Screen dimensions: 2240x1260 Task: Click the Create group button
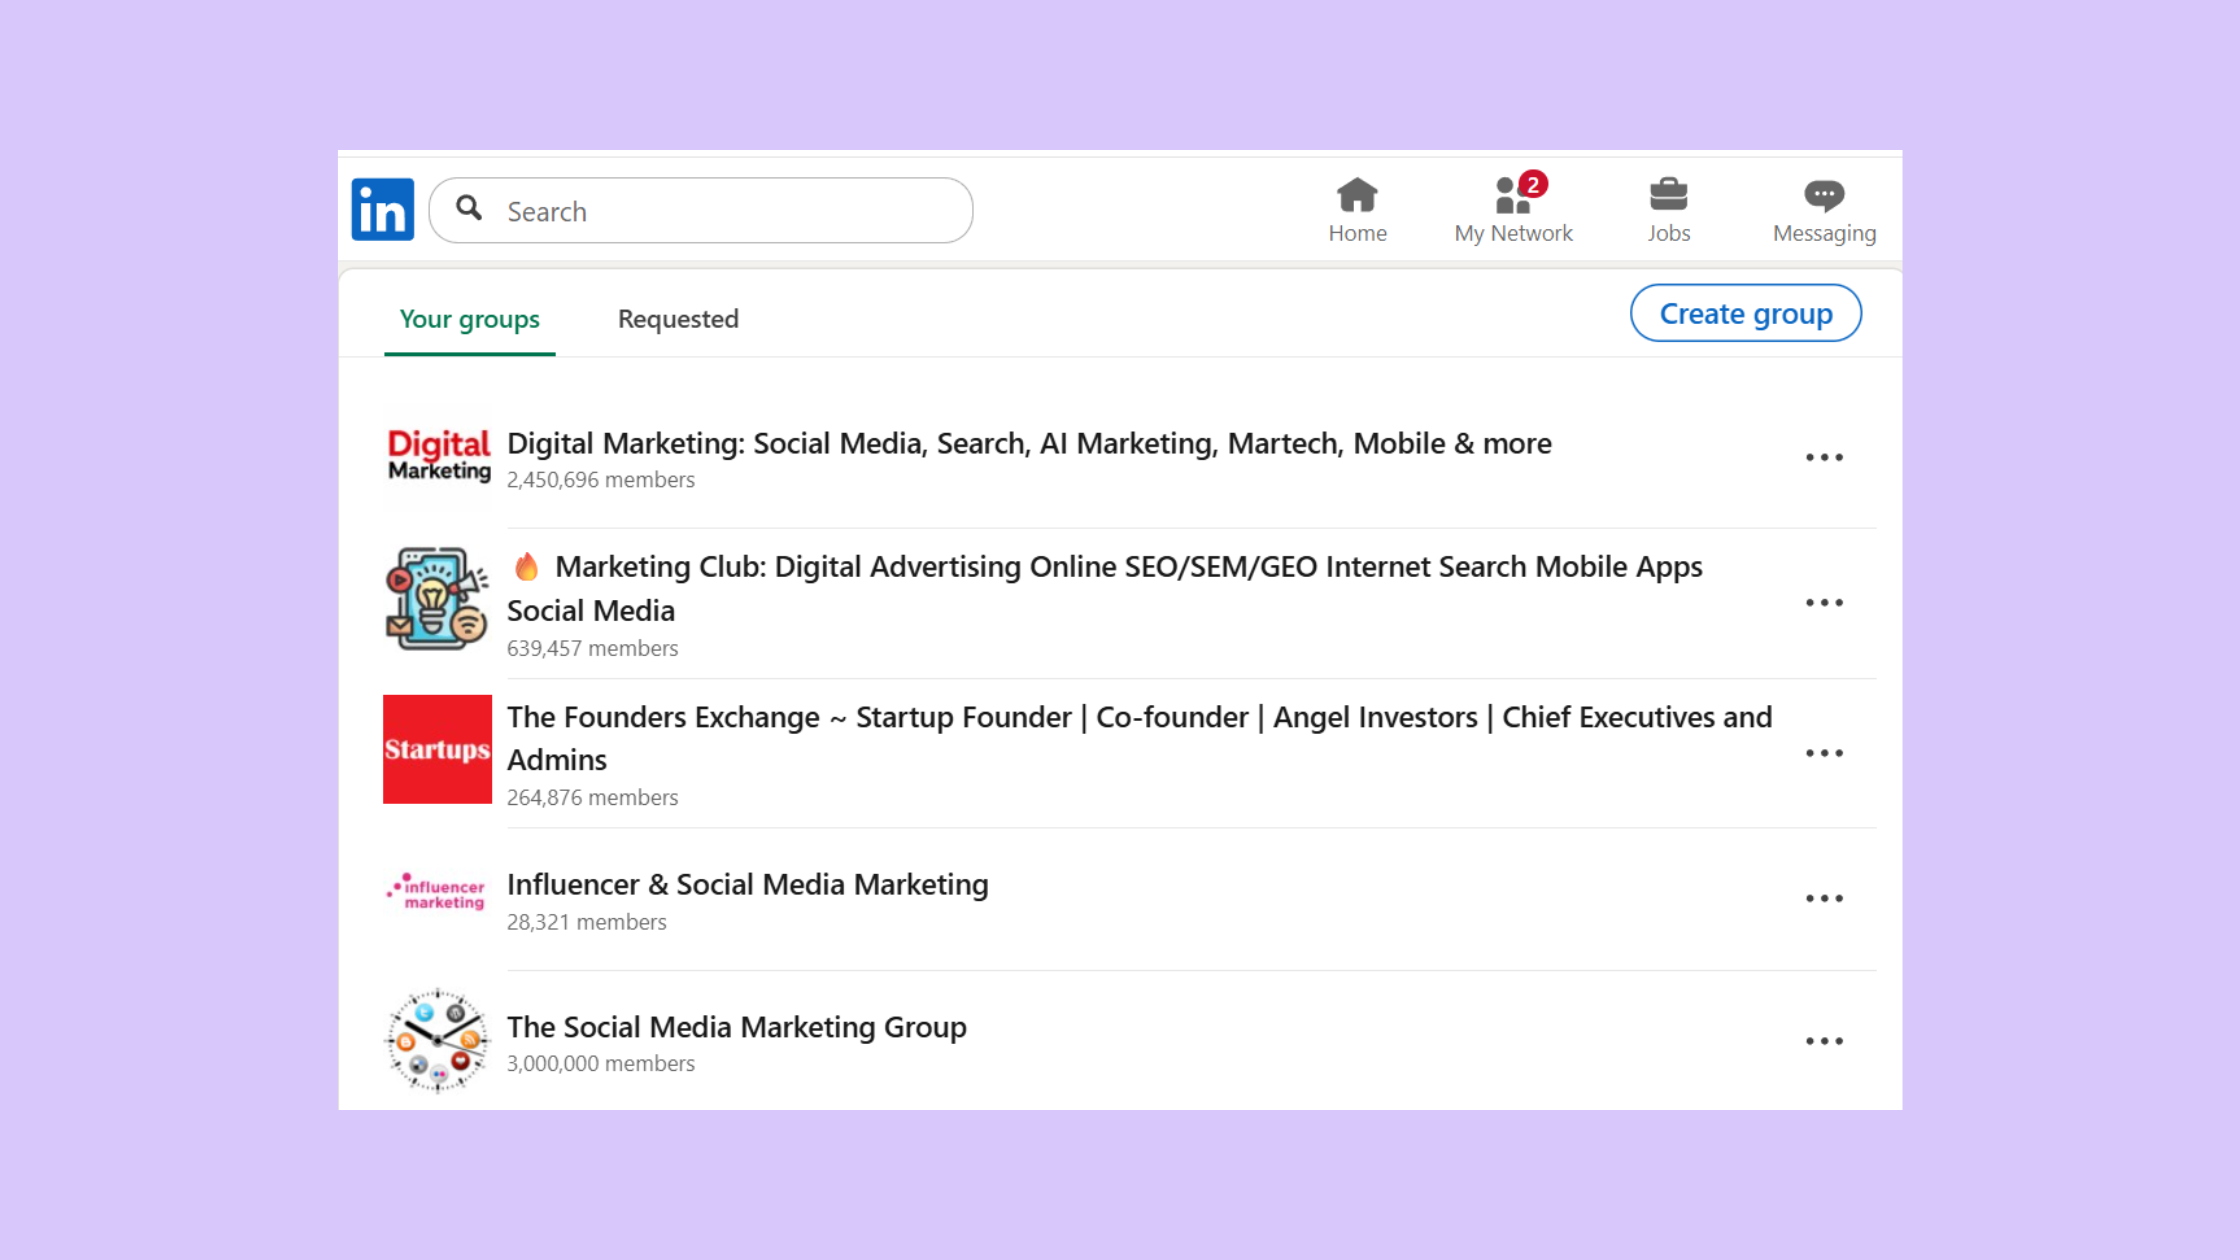tap(1746, 313)
